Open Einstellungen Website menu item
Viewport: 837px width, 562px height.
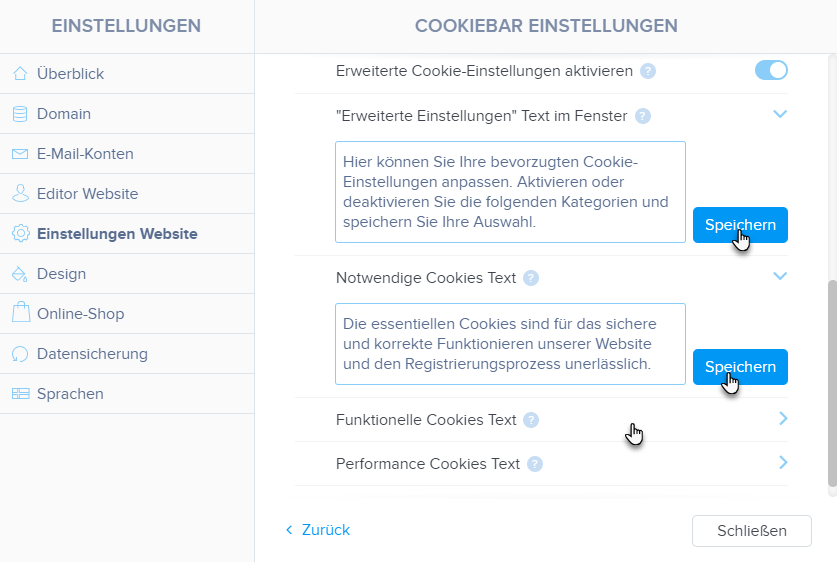(117, 234)
